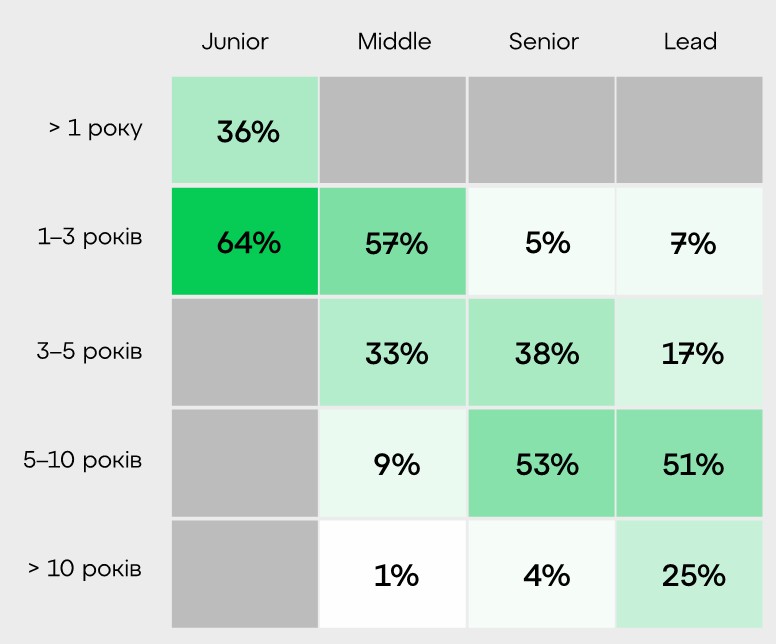Image resolution: width=776 pixels, height=644 pixels.
Task: Click the dark green 64% cell
Action: (x=245, y=242)
